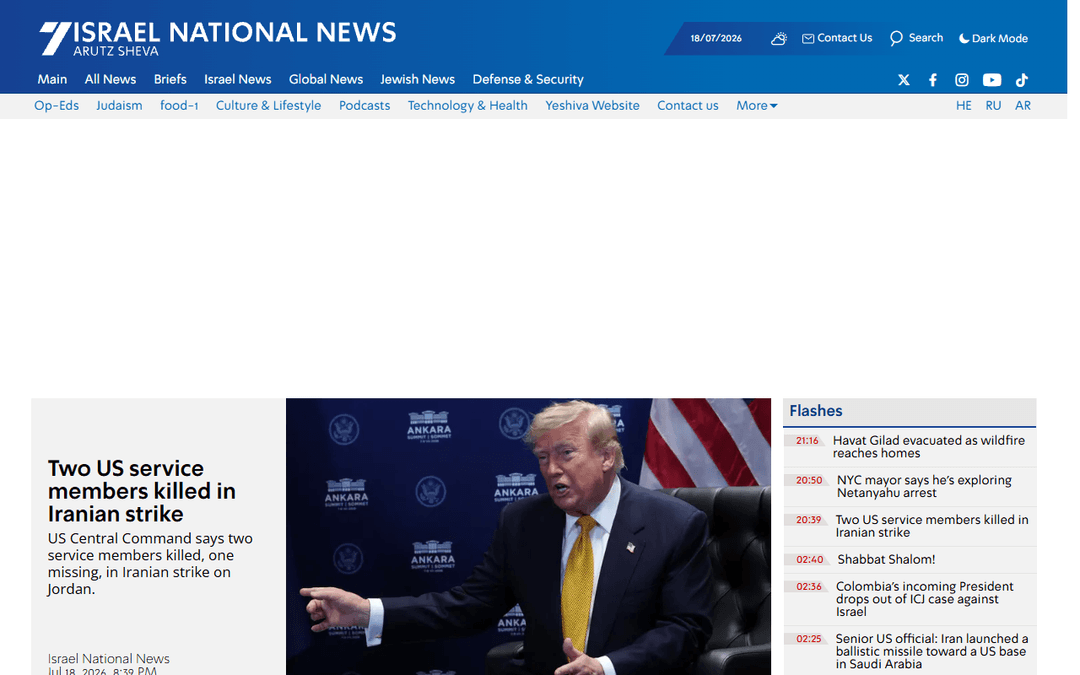This screenshot has height=675, width=1080.
Task: Open the Shabbat Shalom! flash
Action: [x=886, y=559]
